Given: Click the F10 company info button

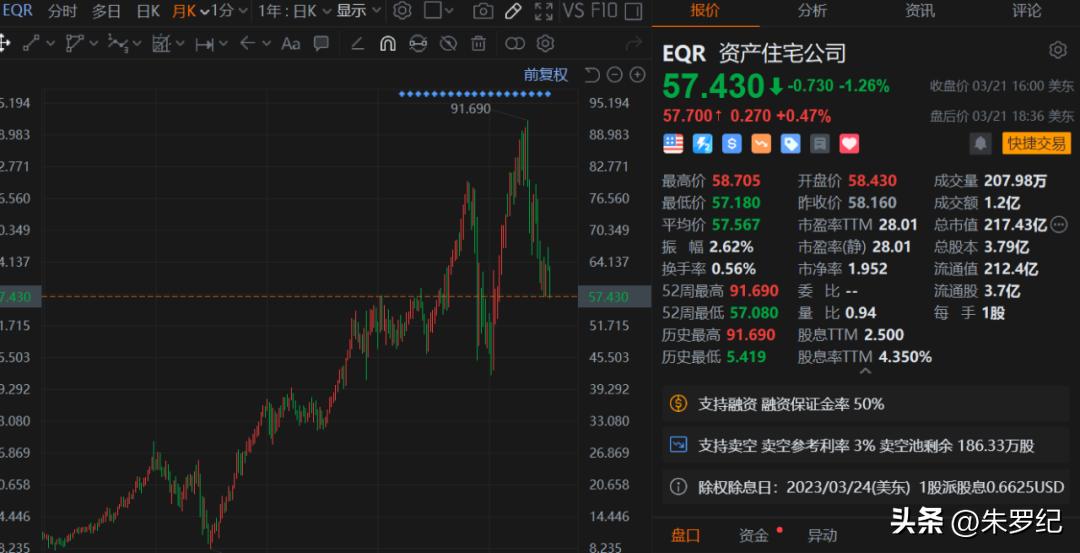Looking at the screenshot, I should coord(604,10).
